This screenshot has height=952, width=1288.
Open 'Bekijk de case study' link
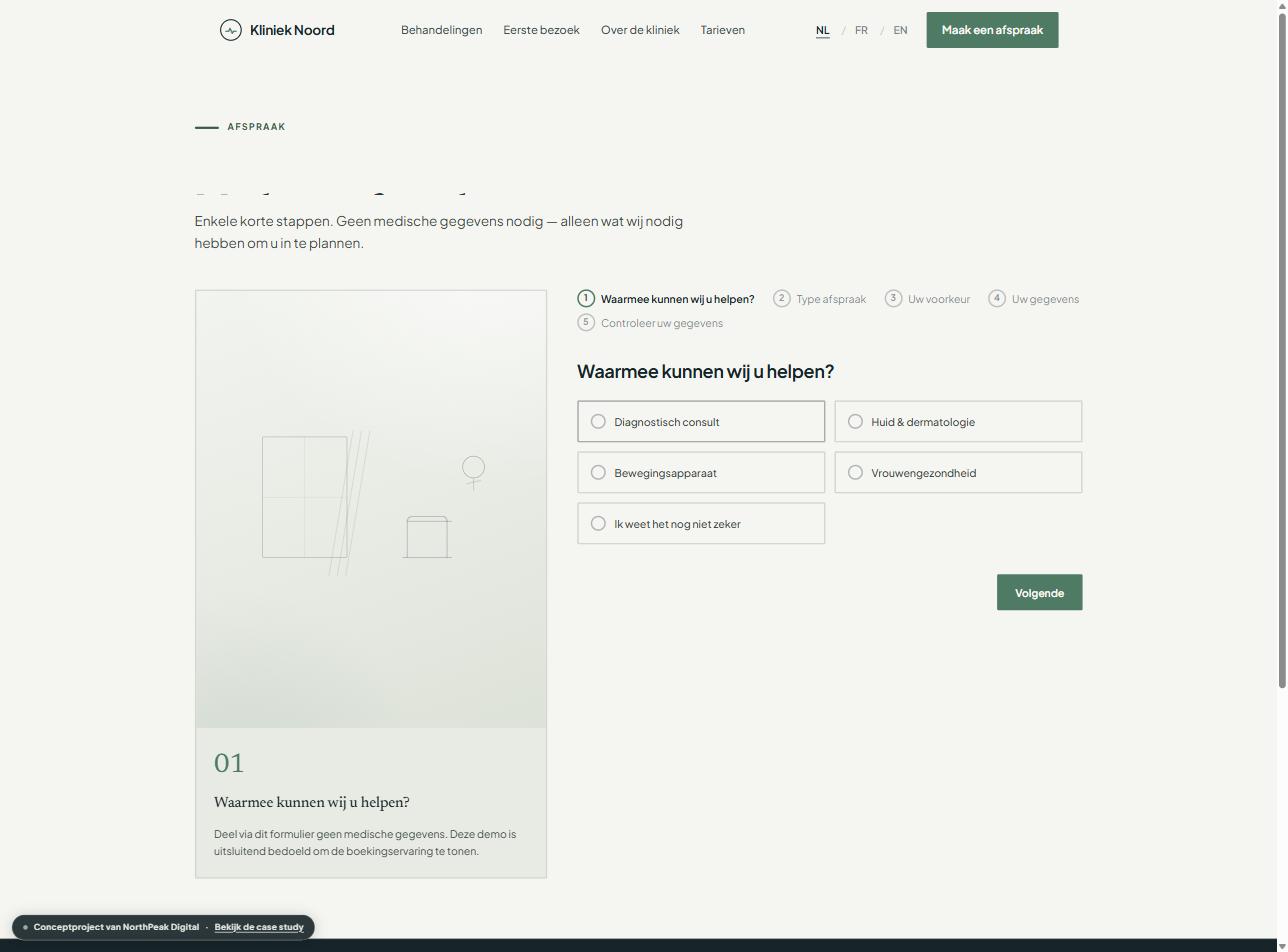point(259,927)
